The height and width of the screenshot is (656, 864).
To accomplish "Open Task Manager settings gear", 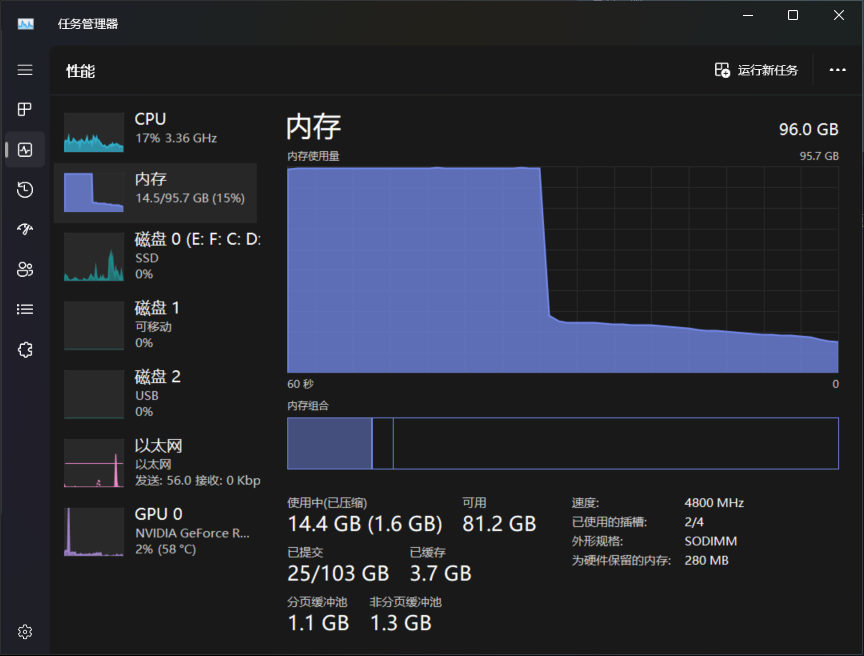I will click(25, 631).
